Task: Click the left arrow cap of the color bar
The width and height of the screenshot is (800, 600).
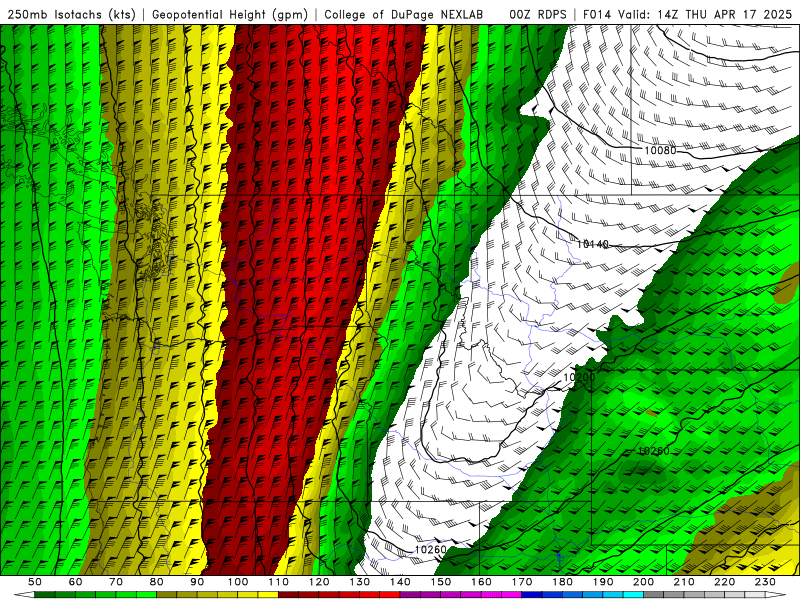Action: 24,595
